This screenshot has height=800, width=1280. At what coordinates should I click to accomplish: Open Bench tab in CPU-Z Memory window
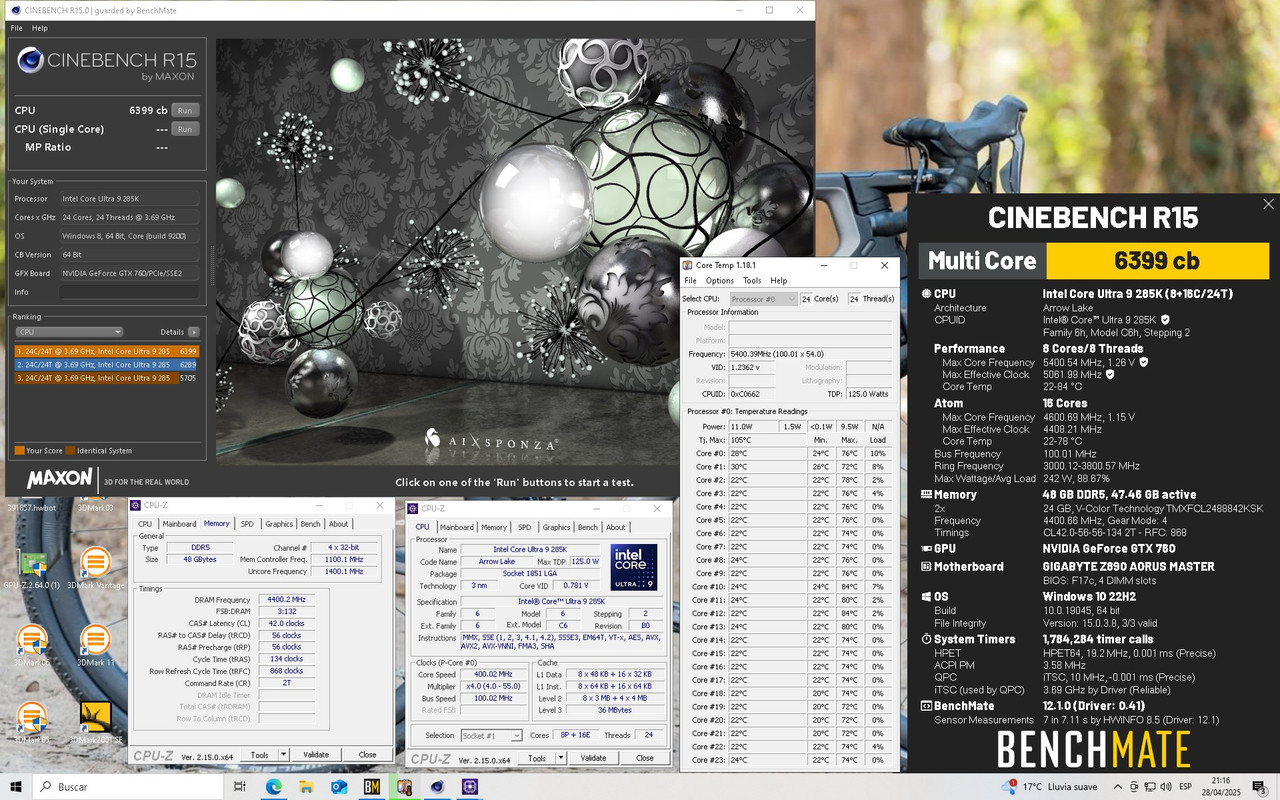coord(311,524)
